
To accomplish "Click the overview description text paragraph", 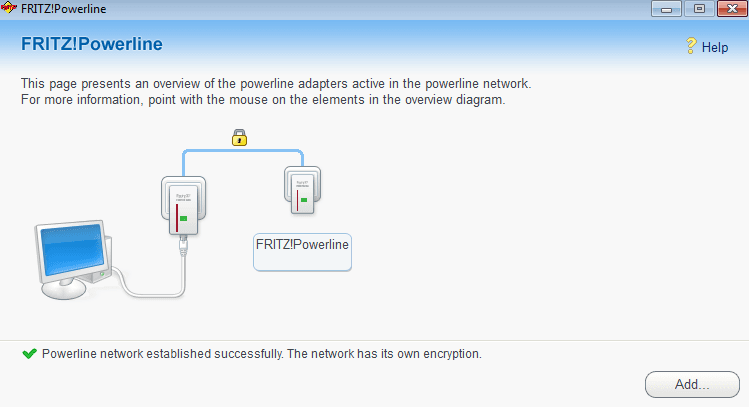I will point(276,91).
